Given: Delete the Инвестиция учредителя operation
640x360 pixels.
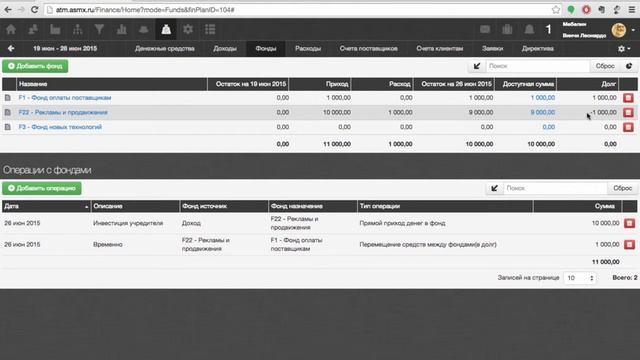Looking at the screenshot, I should pyautogui.click(x=629, y=223).
